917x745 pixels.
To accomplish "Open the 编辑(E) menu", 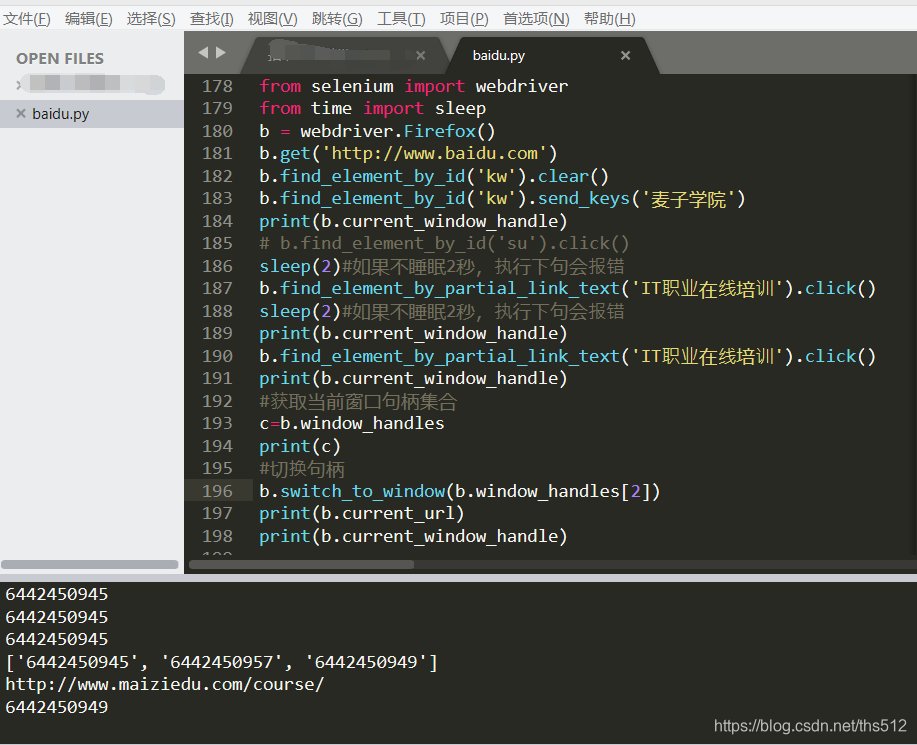I will (89, 19).
